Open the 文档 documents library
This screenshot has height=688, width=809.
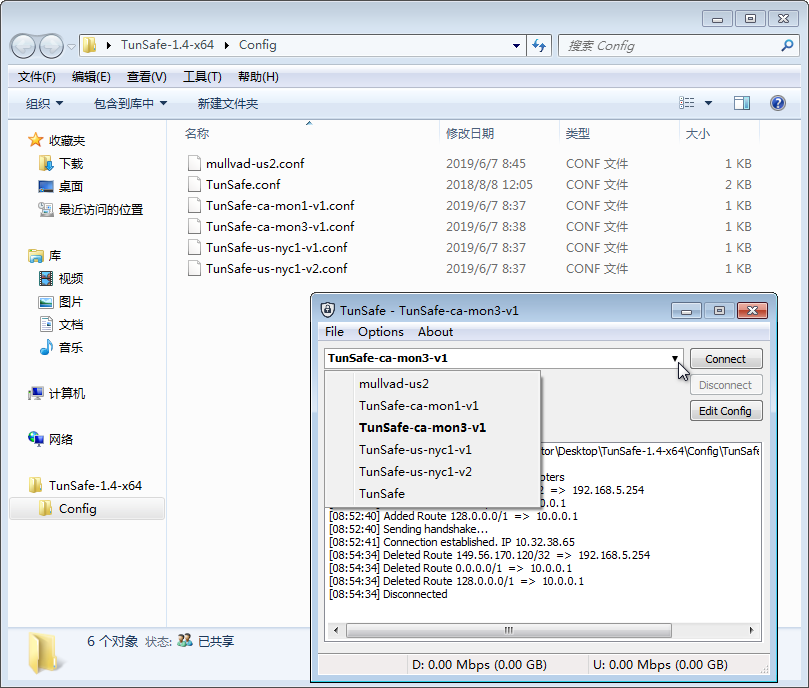click(x=61, y=325)
